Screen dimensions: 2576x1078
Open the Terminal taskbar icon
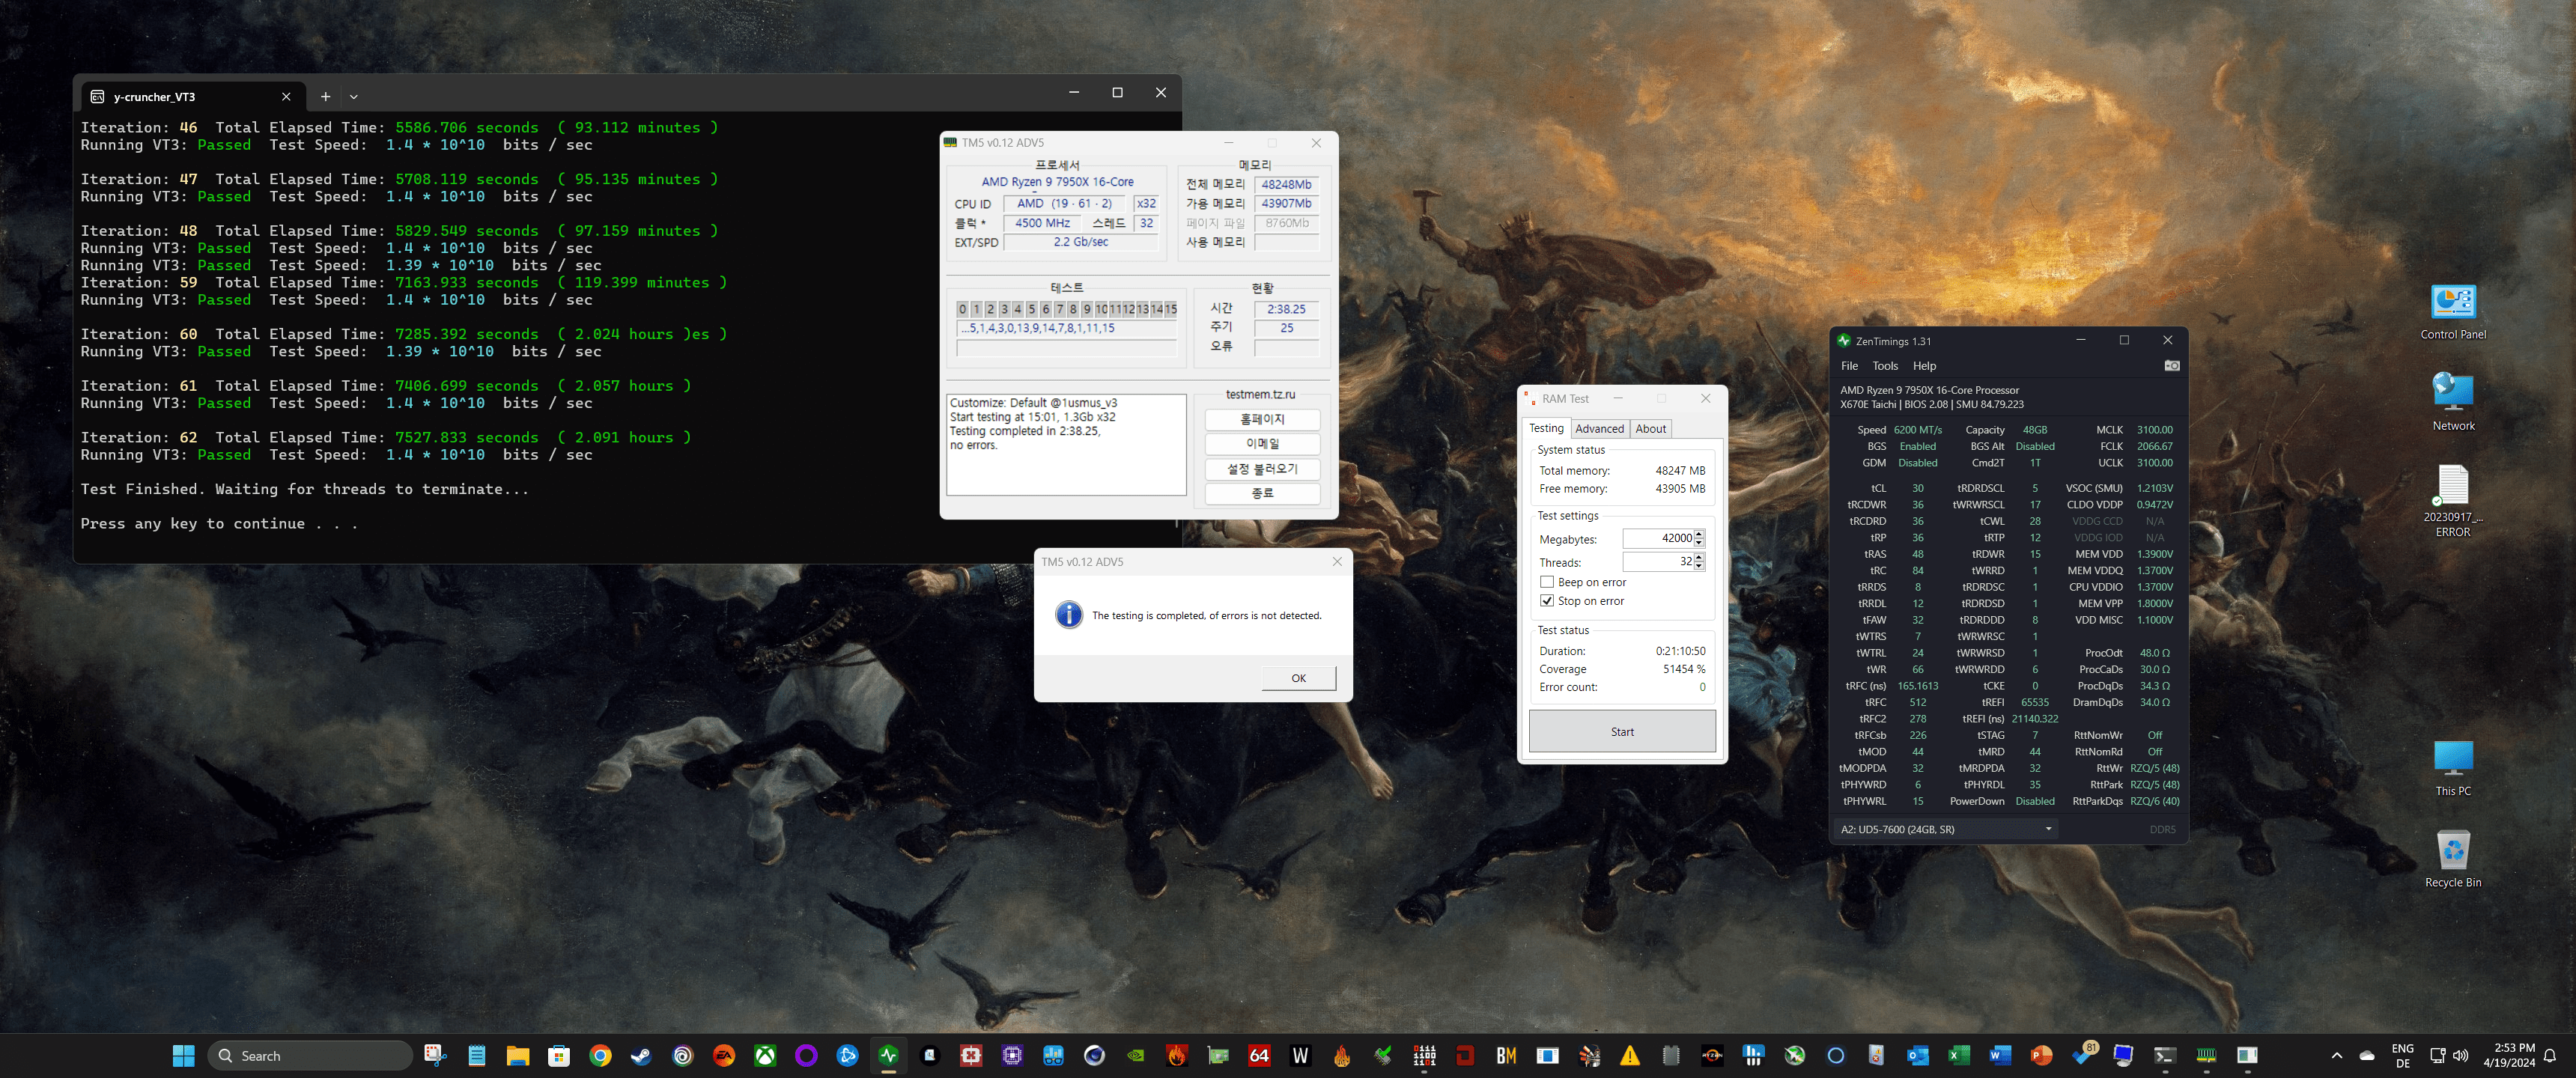2165,1055
